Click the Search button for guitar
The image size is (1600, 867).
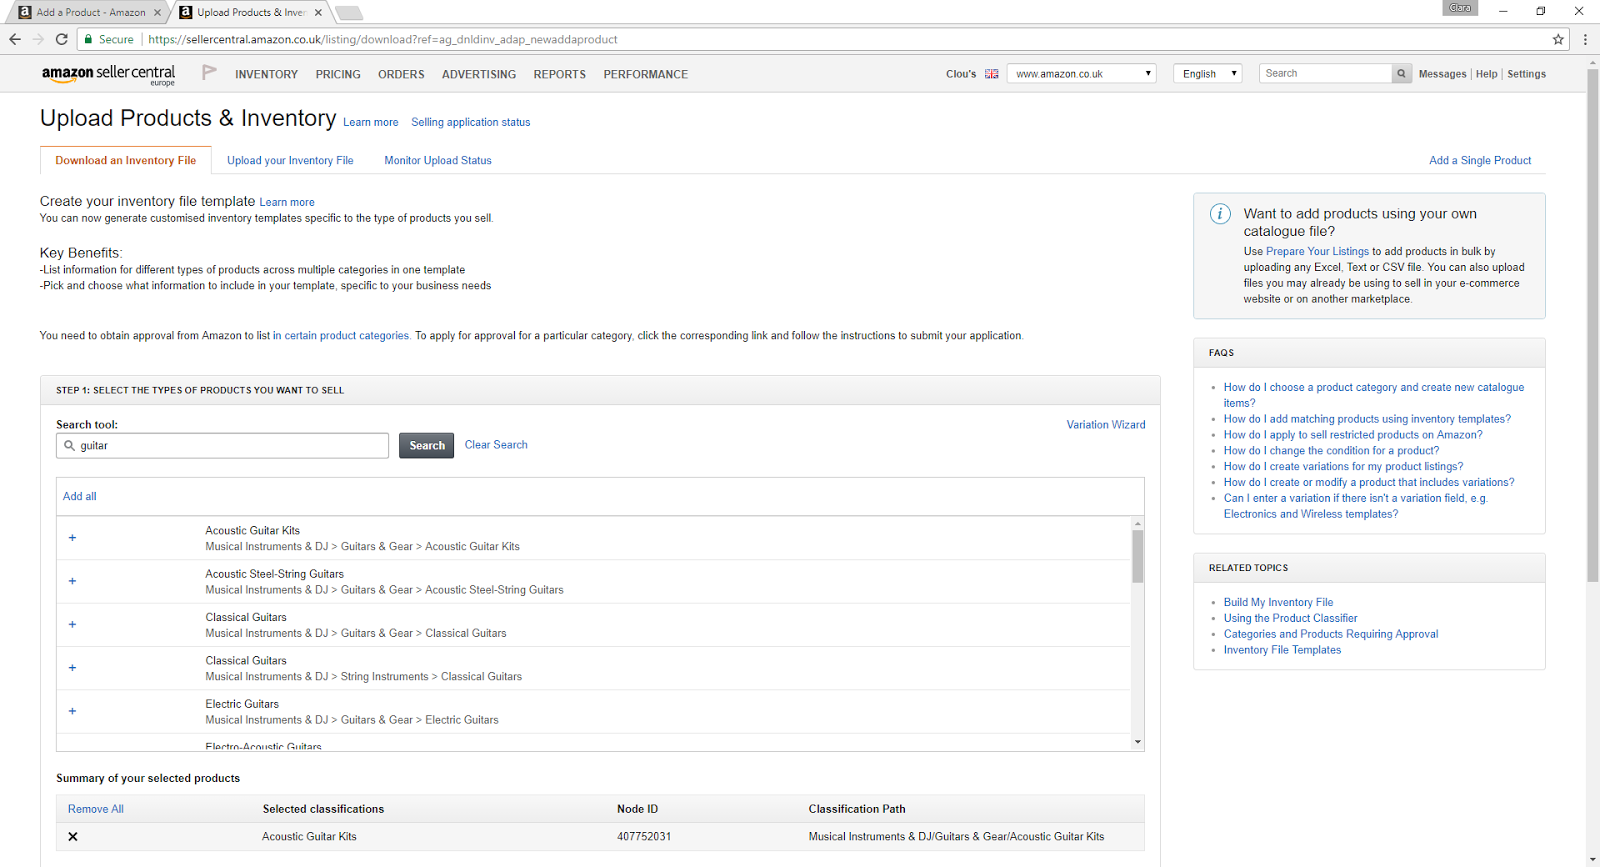click(427, 446)
